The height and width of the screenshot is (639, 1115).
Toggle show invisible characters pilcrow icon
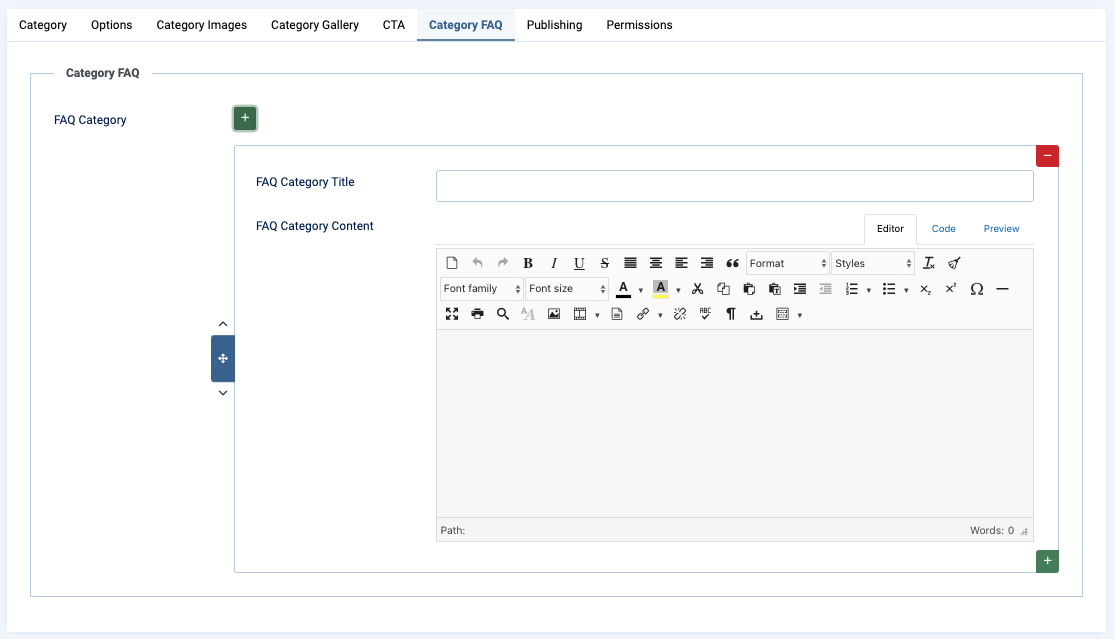(x=731, y=314)
